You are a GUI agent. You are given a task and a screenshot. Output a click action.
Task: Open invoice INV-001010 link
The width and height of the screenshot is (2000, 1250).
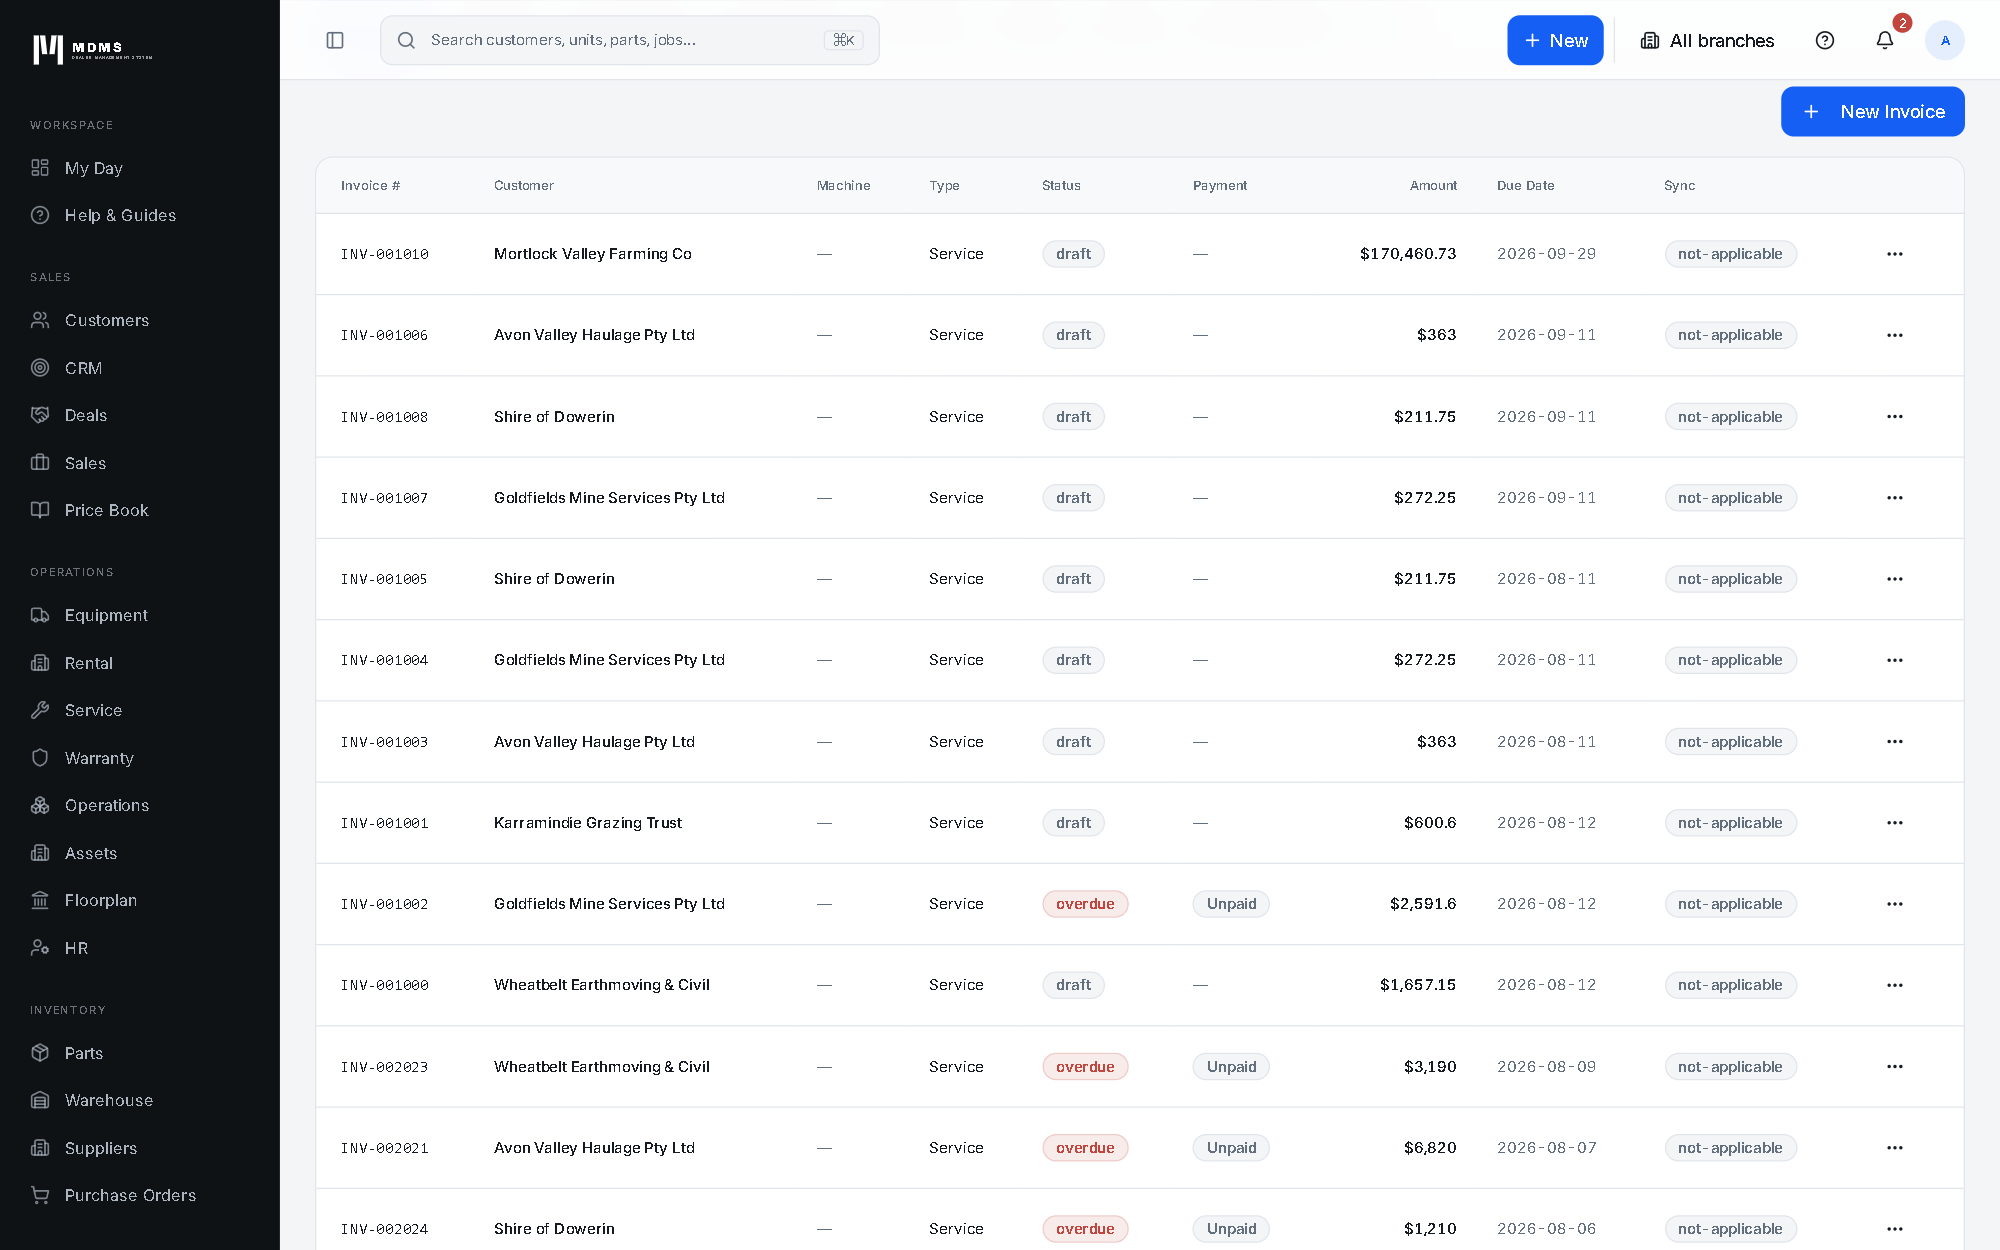tap(385, 254)
